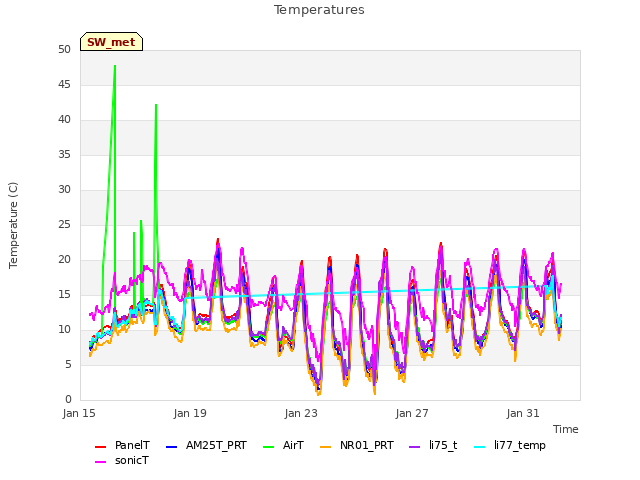Click the orange NR01_PRT color marker
This screenshot has width=640, height=480.
coord(325,447)
